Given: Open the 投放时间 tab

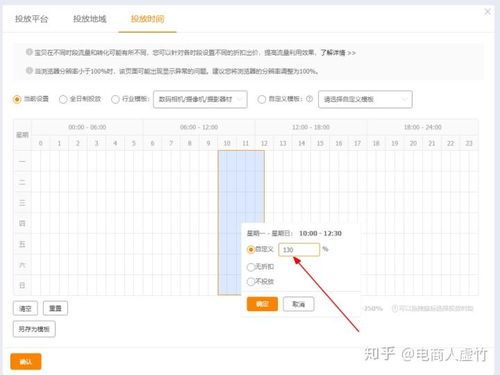Looking at the screenshot, I should [147, 19].
